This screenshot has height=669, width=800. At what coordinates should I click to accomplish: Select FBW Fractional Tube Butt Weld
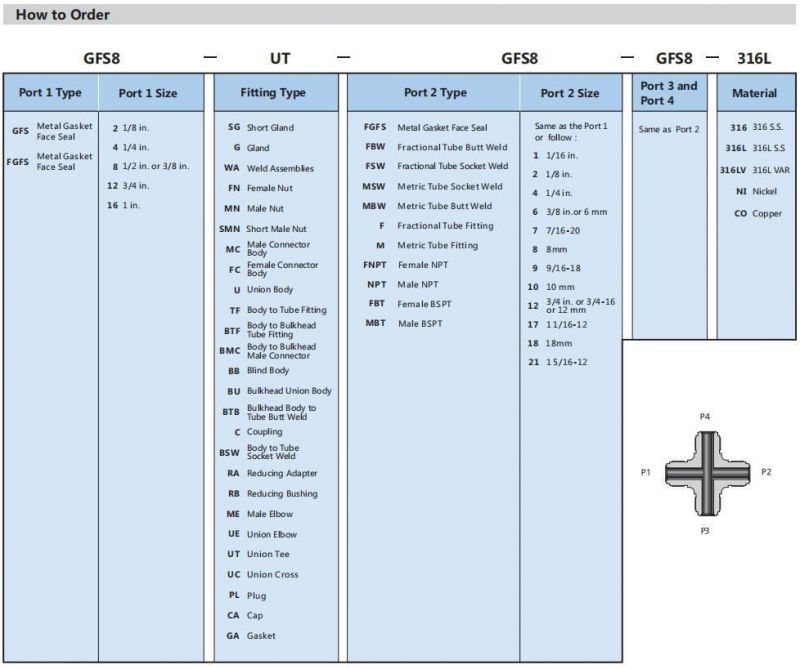click(436, 147)
